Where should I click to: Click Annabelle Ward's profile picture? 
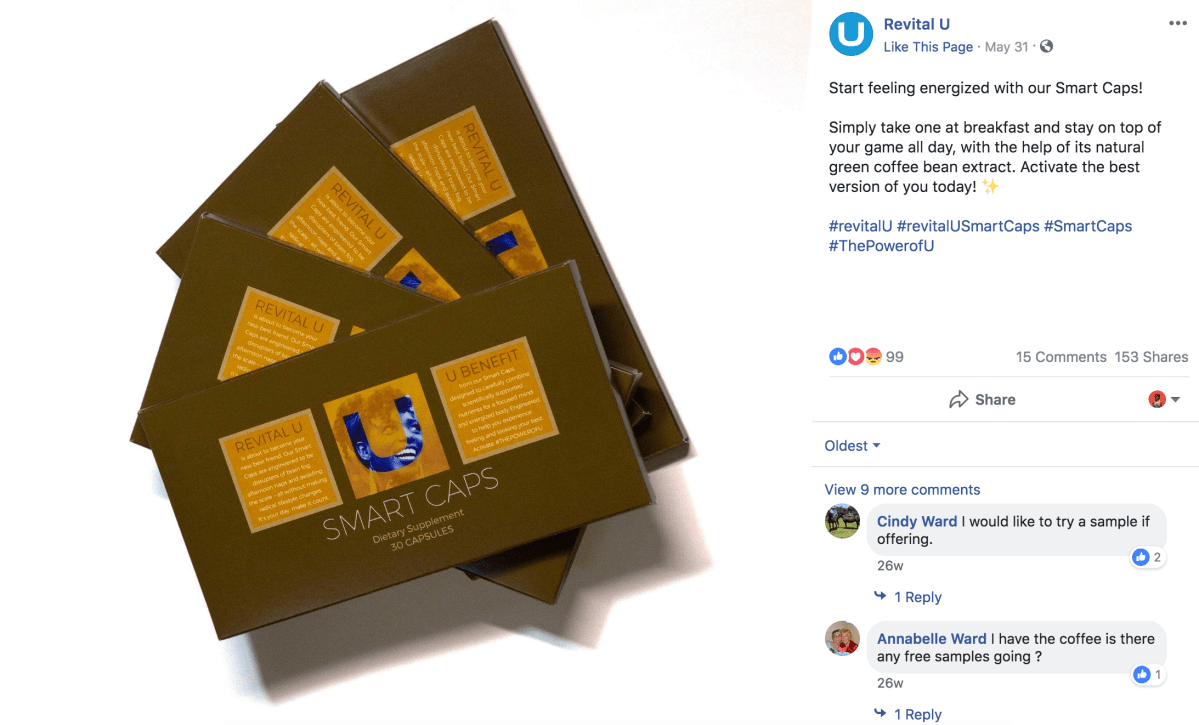click(842, 638)
